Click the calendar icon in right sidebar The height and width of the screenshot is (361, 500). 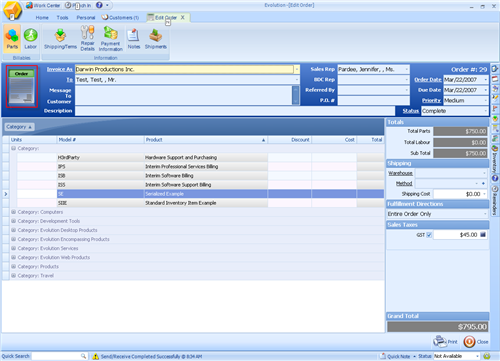pyautogui.click(x=495, y=79)
